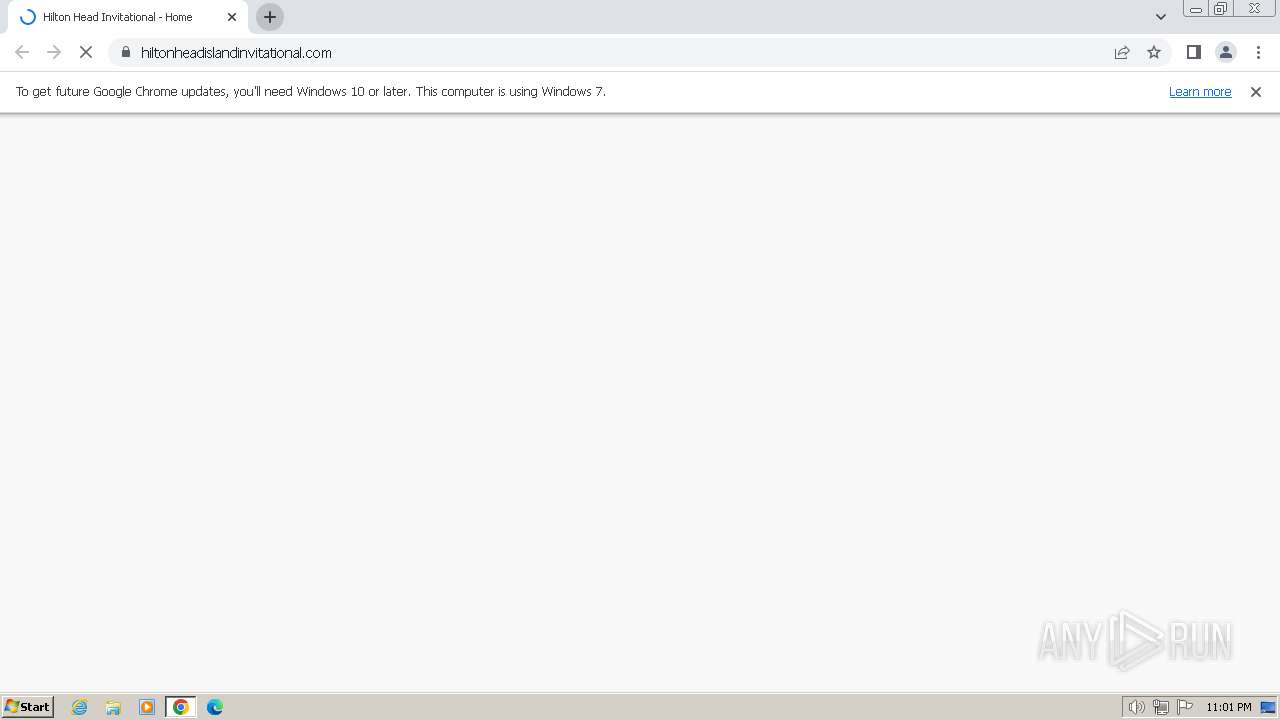1280x720 pixels.
Task: Launch Internet Explorer from taskbar
Action: (80, 707)
